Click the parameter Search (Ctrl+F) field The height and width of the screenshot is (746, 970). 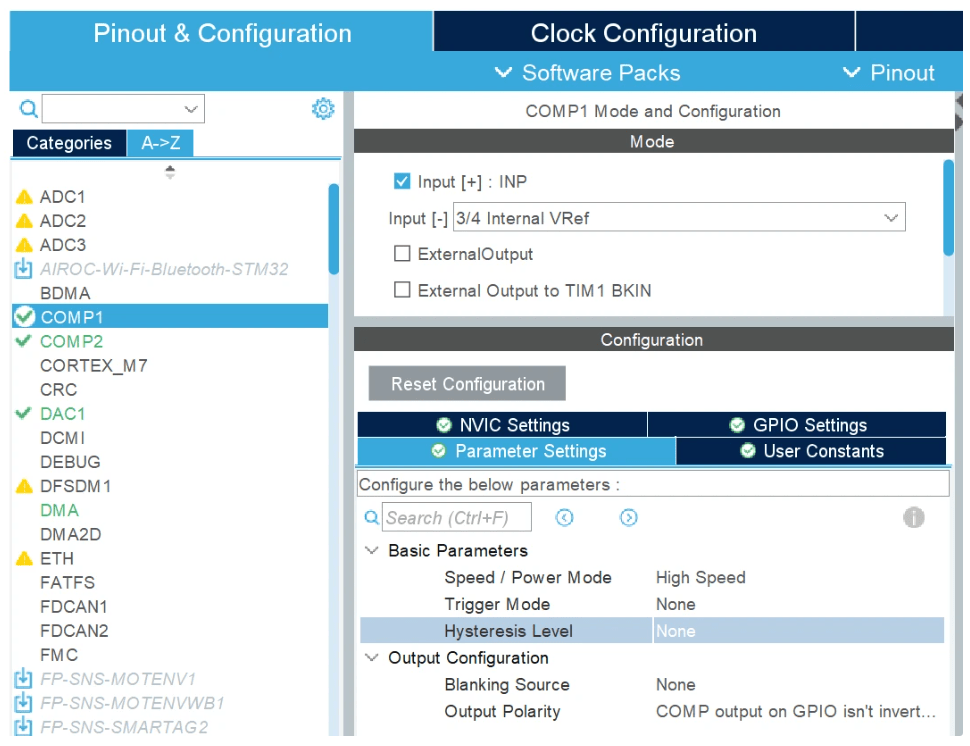[x=457, y=517]
